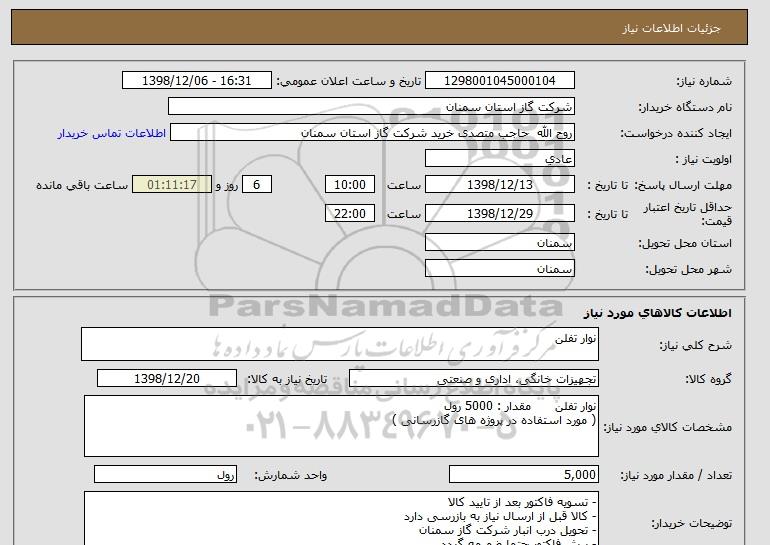
Task: Click the label مشخصات کالای مورد نیاز
Action: coord(668,427)
